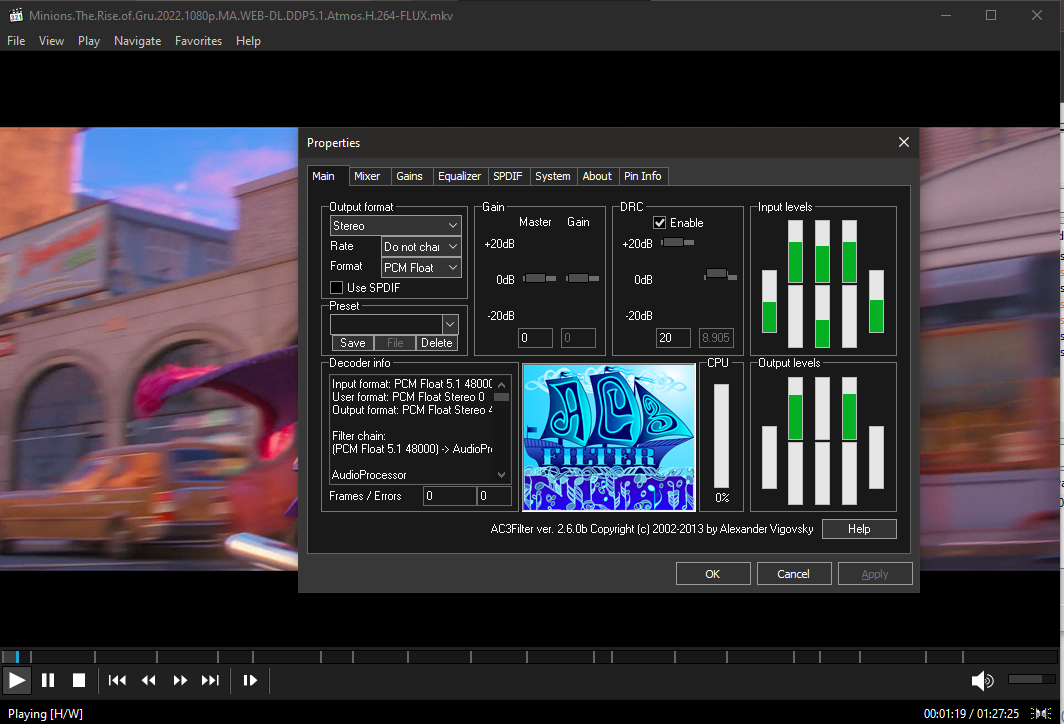
Task: Adjust the Master gain slider
Action: coord(537,279)
